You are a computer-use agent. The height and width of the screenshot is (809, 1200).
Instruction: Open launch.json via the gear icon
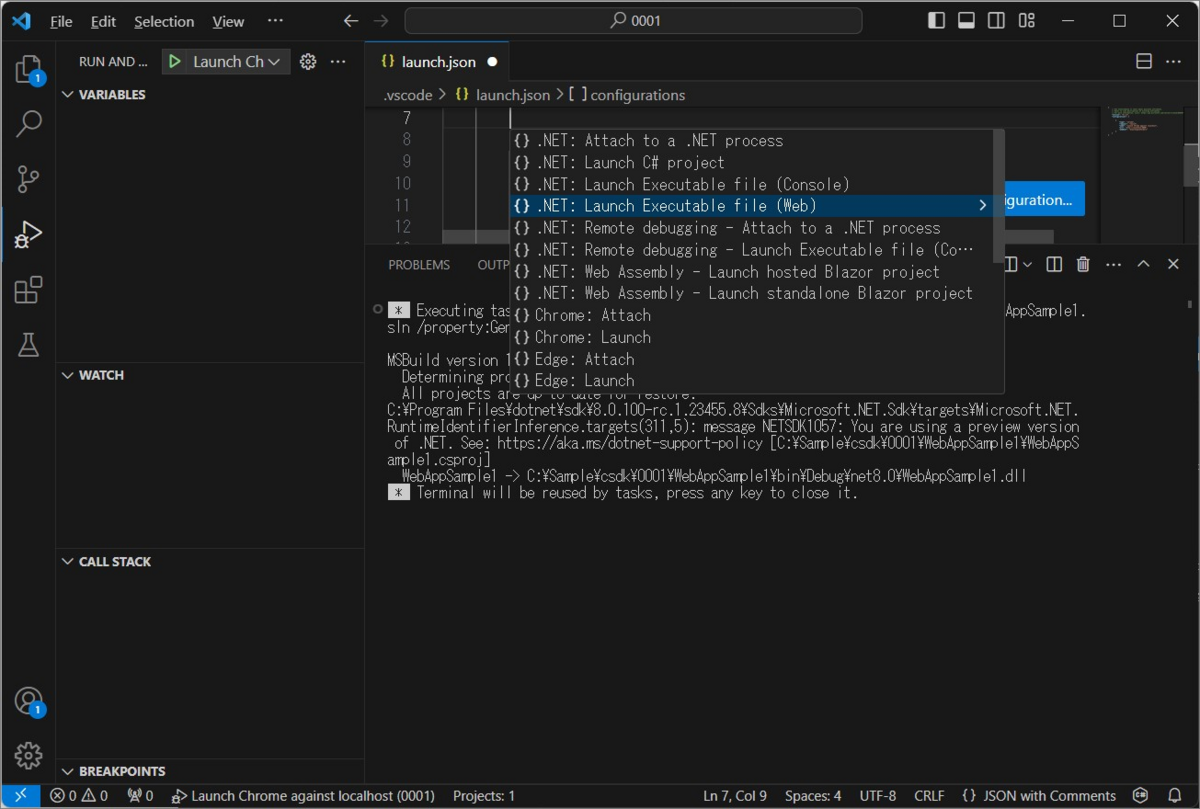308,62
